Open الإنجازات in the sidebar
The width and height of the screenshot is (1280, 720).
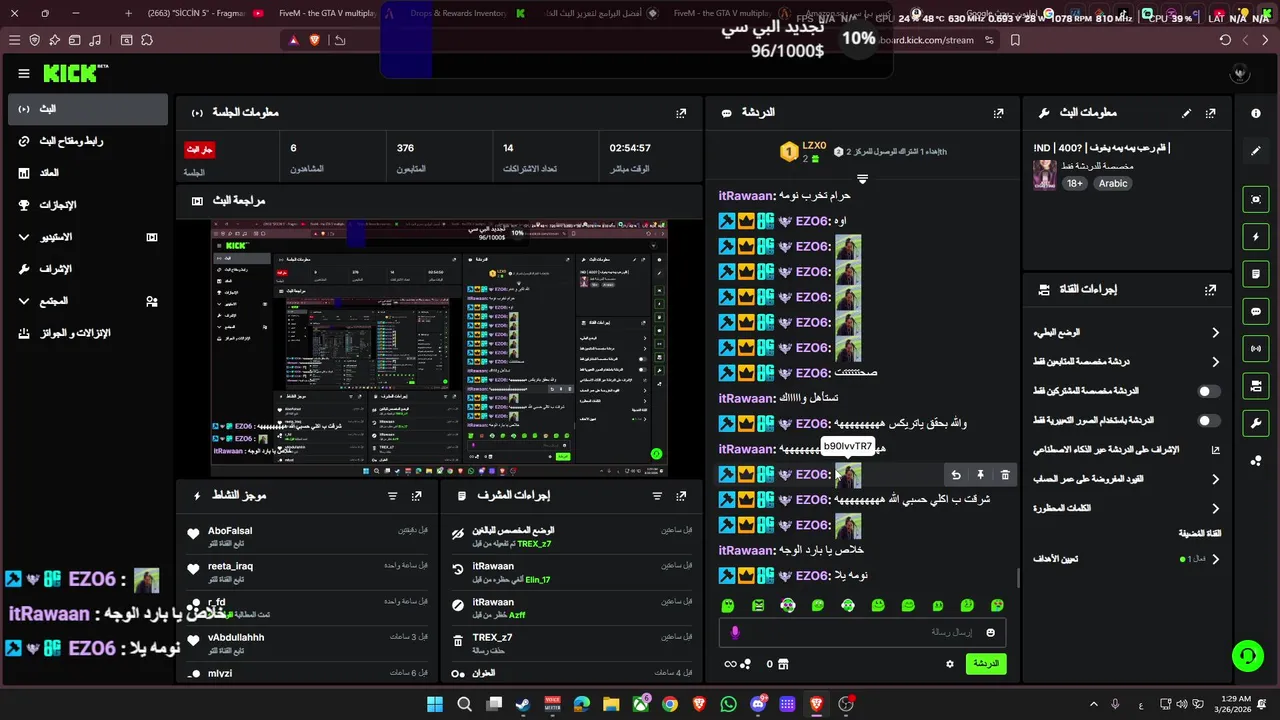tap(88, 205)
